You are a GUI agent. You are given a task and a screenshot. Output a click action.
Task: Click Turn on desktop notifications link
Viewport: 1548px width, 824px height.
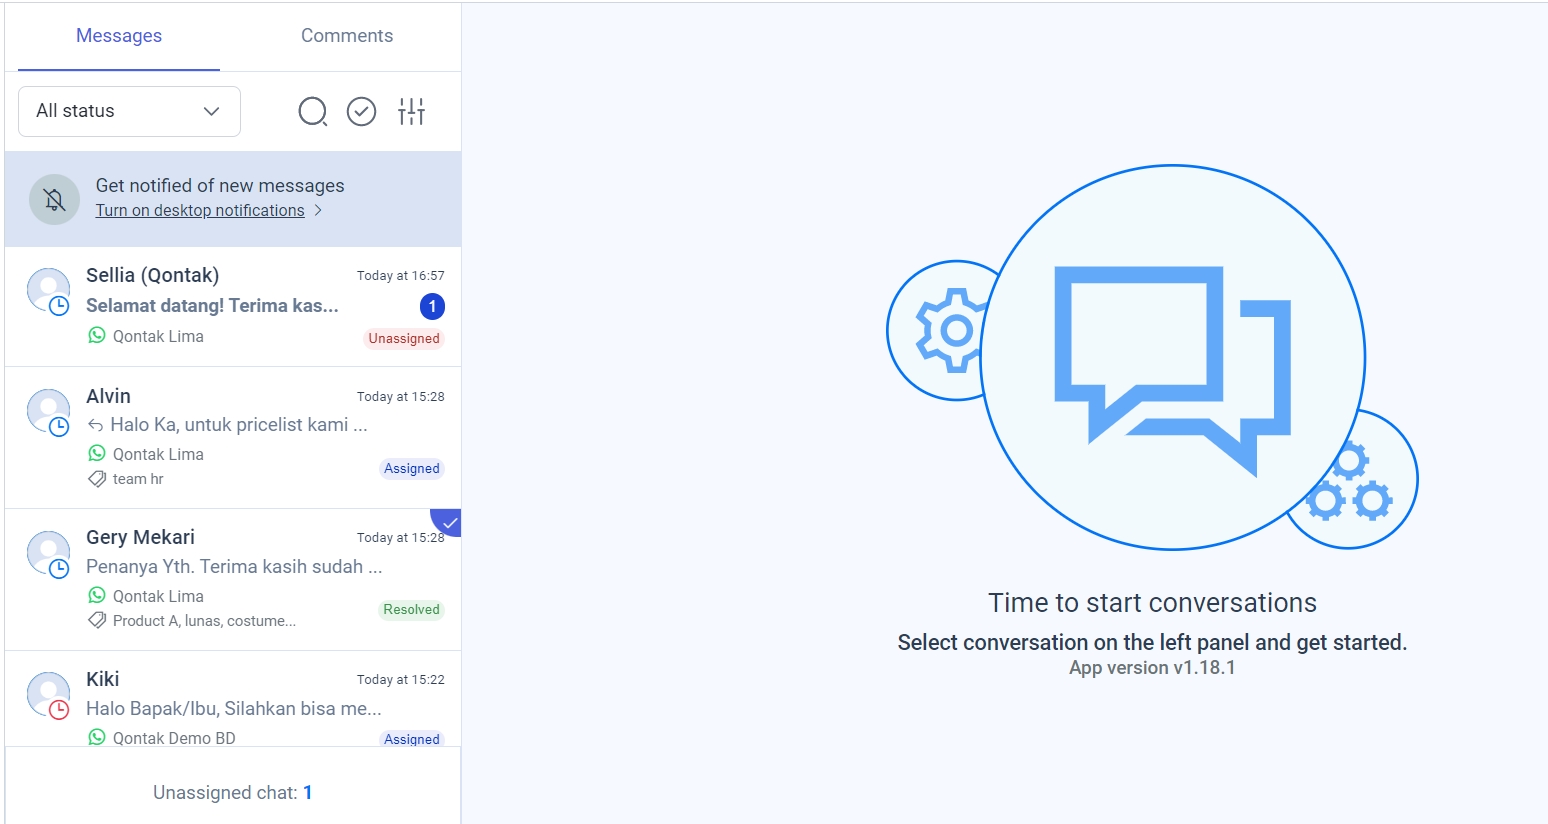click(200, 210)
